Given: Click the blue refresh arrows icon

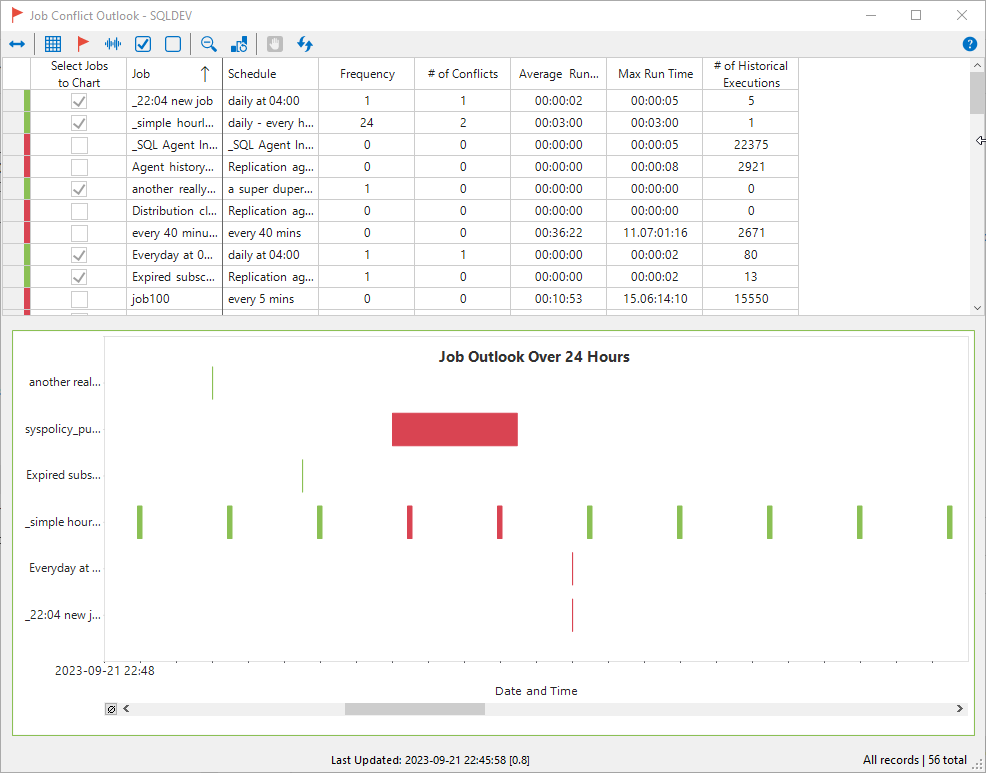Looking at the screenshot, I should (x=305, y=44).
